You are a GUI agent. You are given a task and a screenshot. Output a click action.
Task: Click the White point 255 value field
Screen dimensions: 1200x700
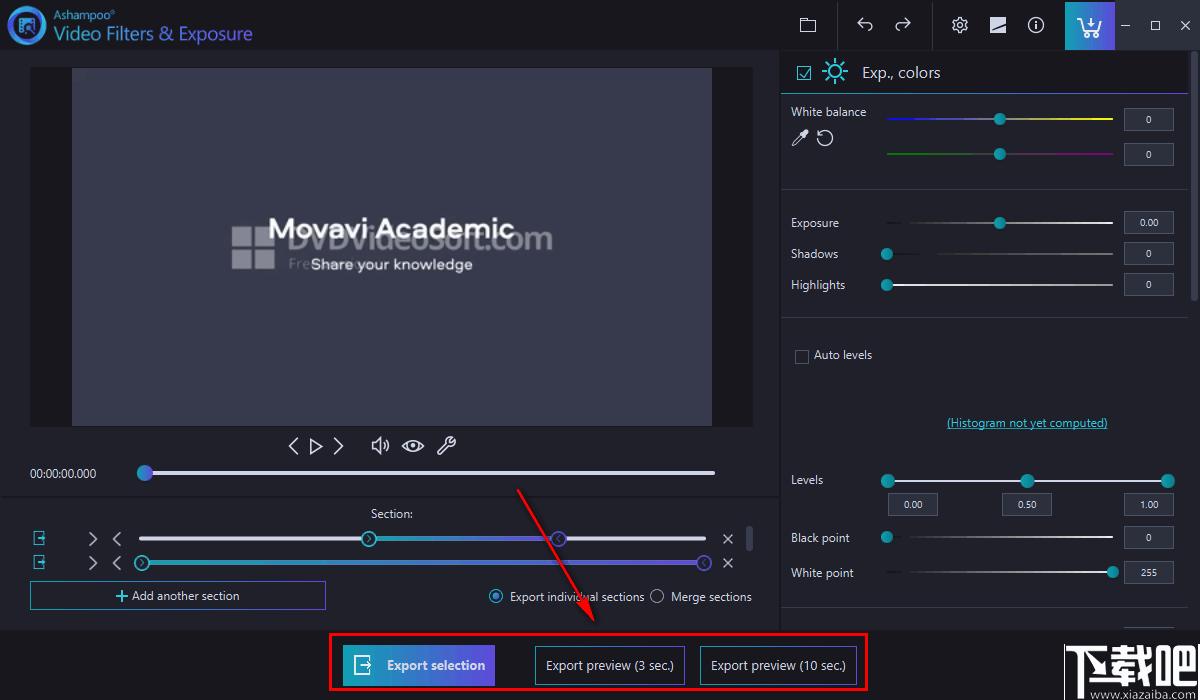click(x=1149, y=573)
